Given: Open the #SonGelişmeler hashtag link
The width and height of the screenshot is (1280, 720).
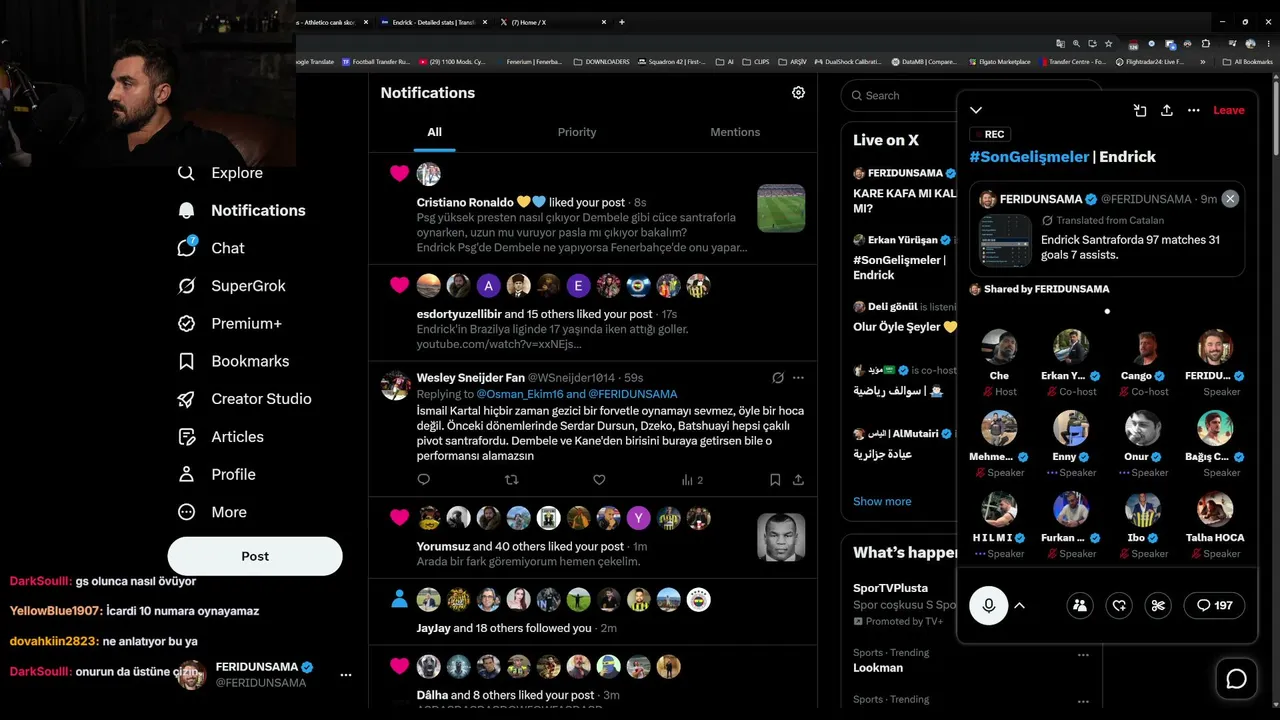Looking at the screenshot, I should [1029, 157].
